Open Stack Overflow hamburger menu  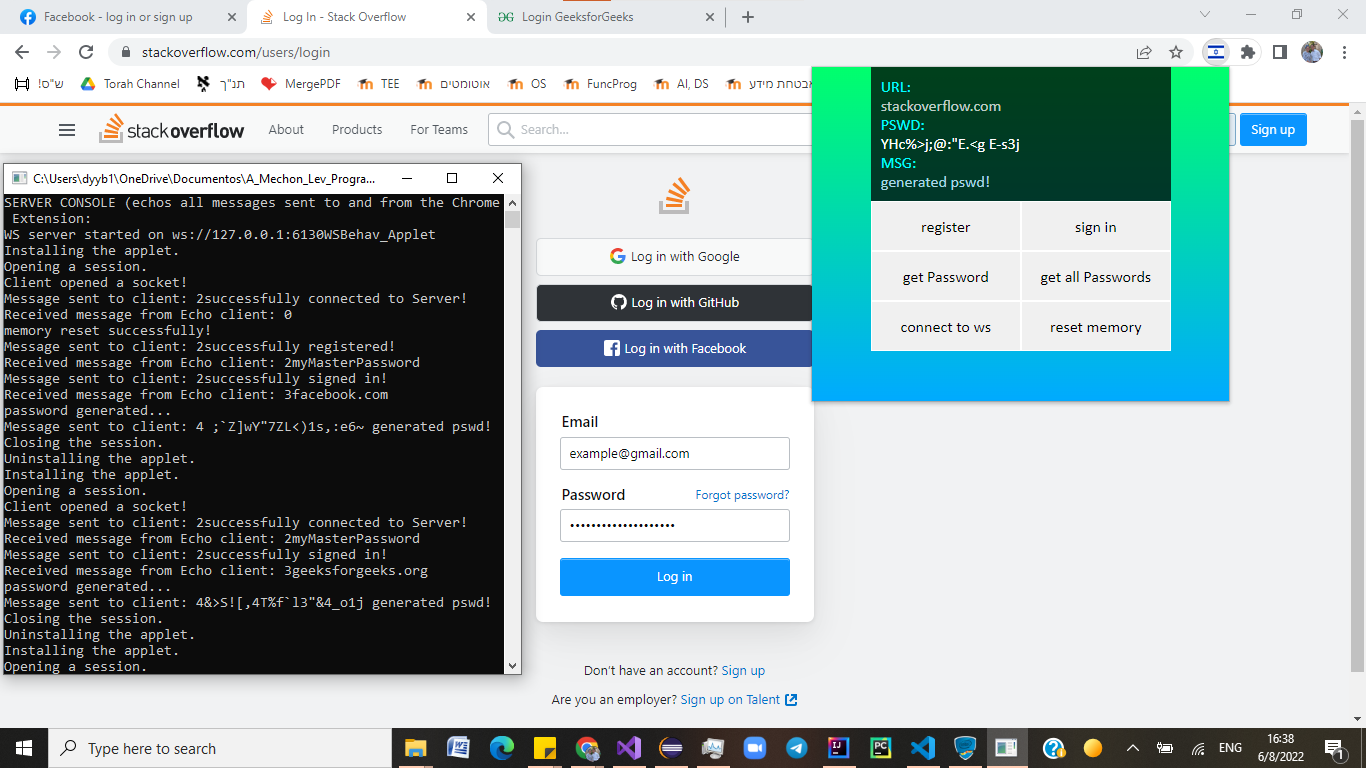[x=67, y=130]
